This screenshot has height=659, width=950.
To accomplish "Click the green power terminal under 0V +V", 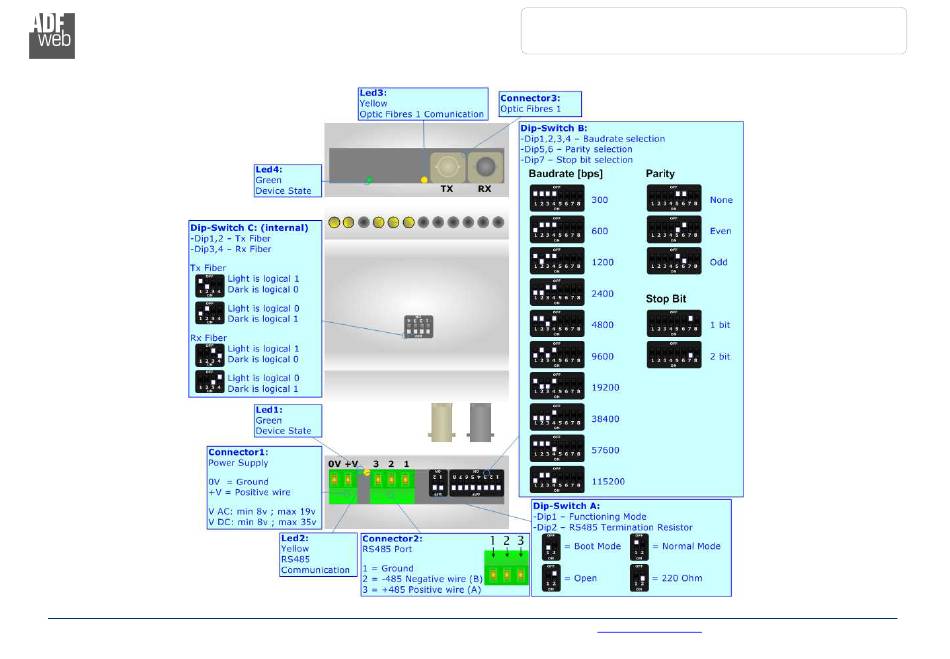I will coord(342,486).
